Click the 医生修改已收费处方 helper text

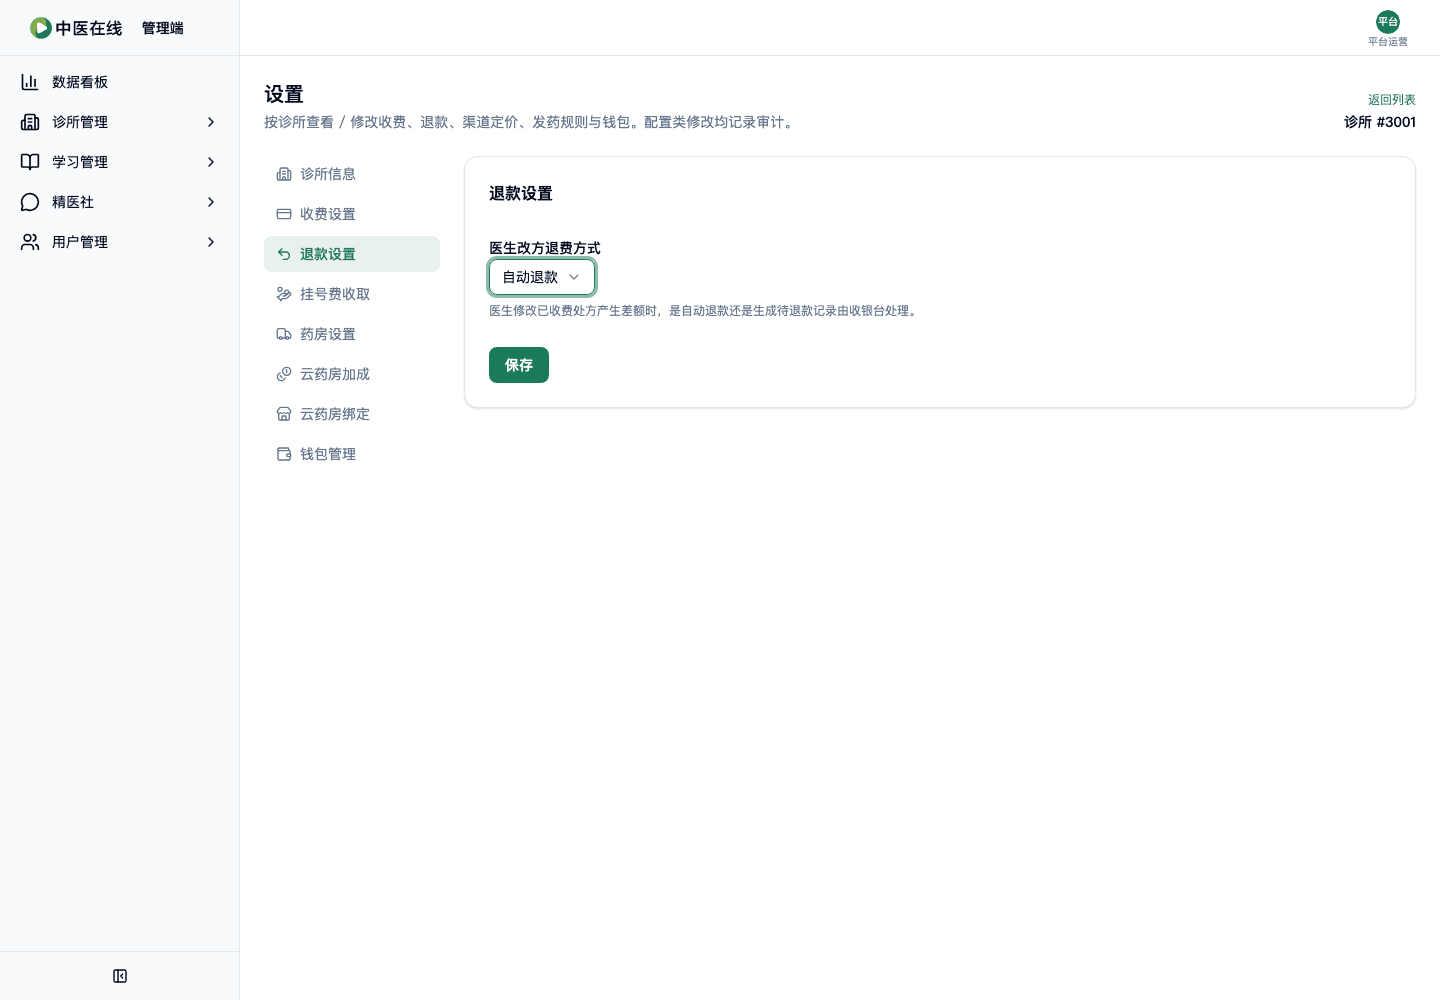coord(705,311)
